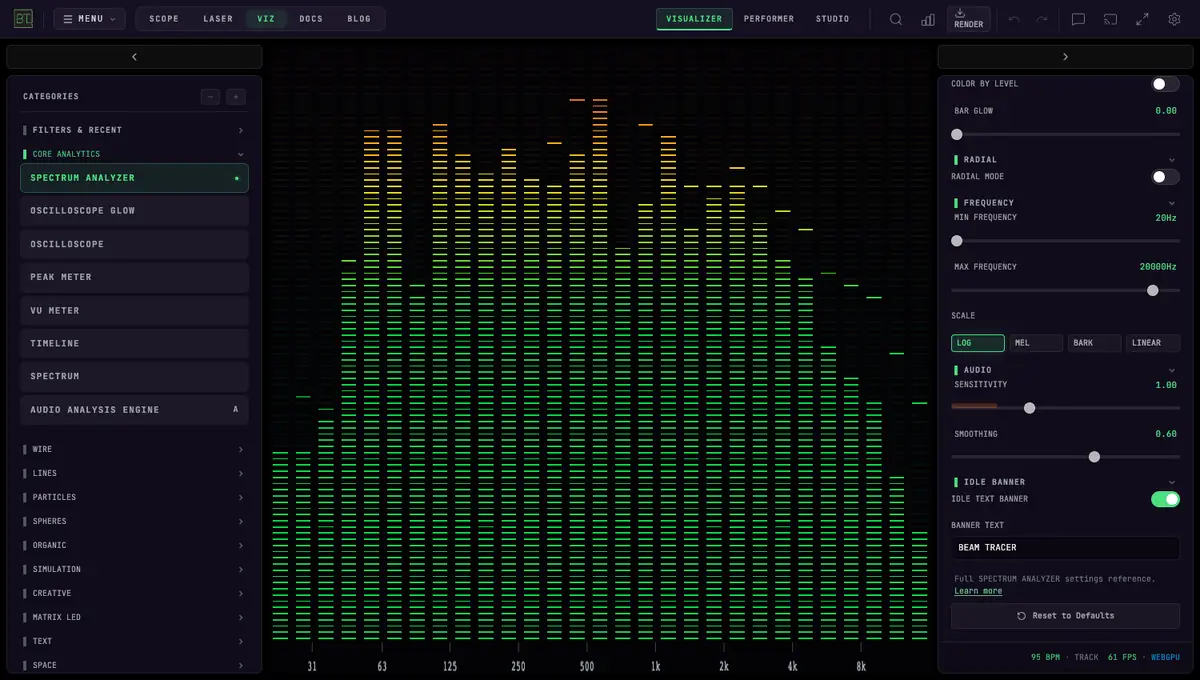
Task: Expand all categories with the plus icon
Action: [x=236, y=97]
